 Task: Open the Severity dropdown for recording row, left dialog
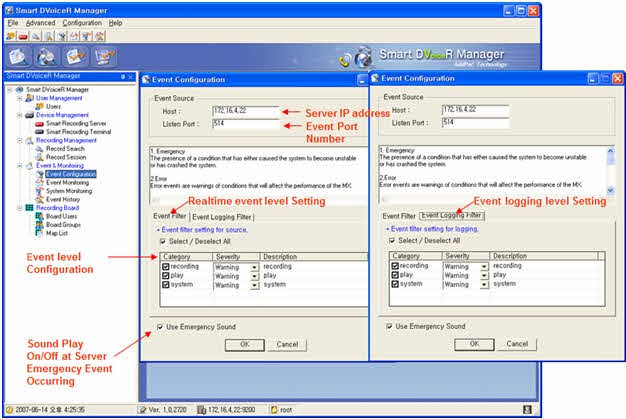pyautogui.click(x=255, y=267)
